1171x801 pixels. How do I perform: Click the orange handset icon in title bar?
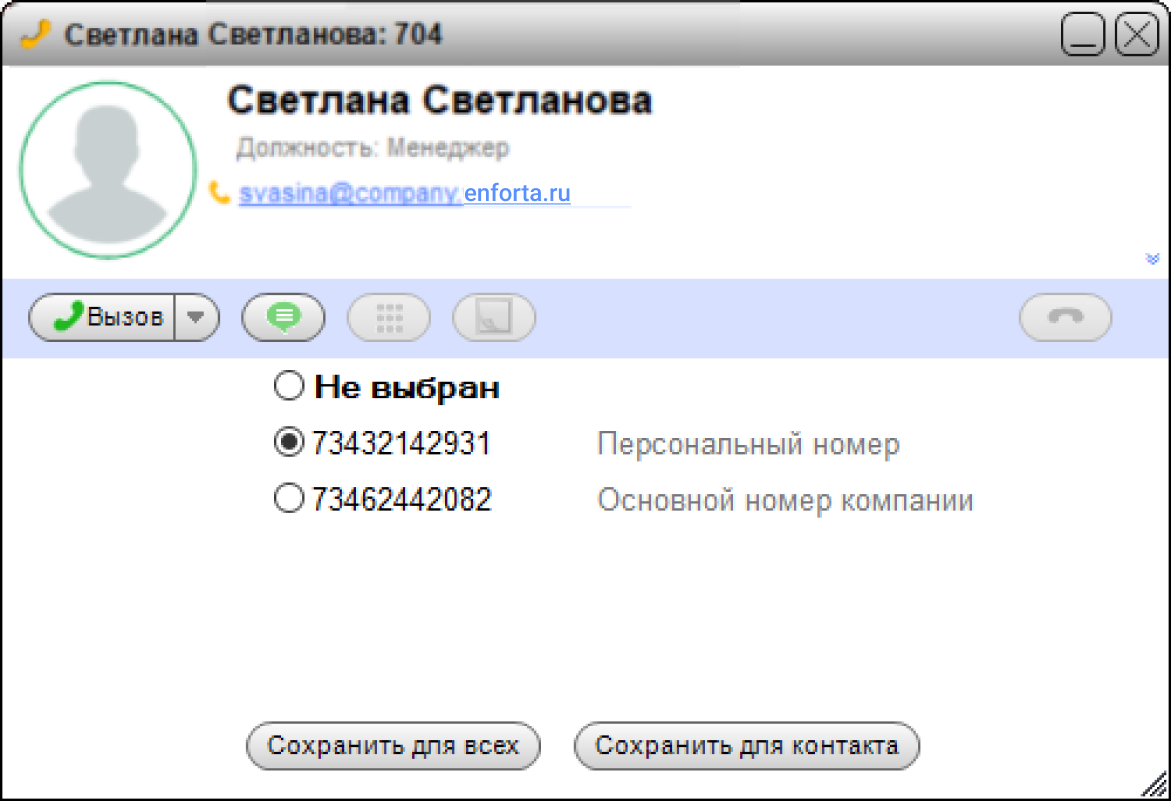click(35, 34)
